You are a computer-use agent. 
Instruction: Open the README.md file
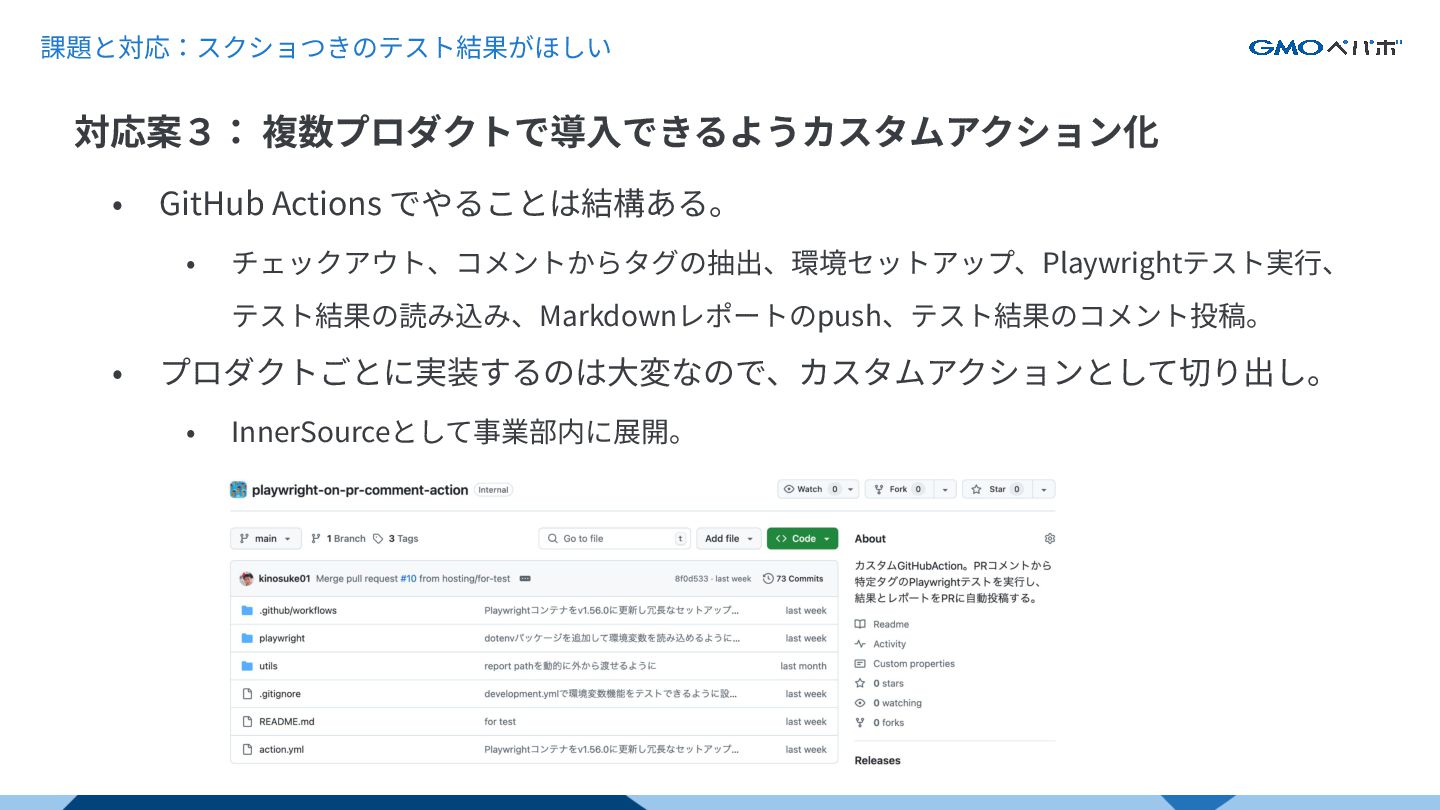[287, 721]
